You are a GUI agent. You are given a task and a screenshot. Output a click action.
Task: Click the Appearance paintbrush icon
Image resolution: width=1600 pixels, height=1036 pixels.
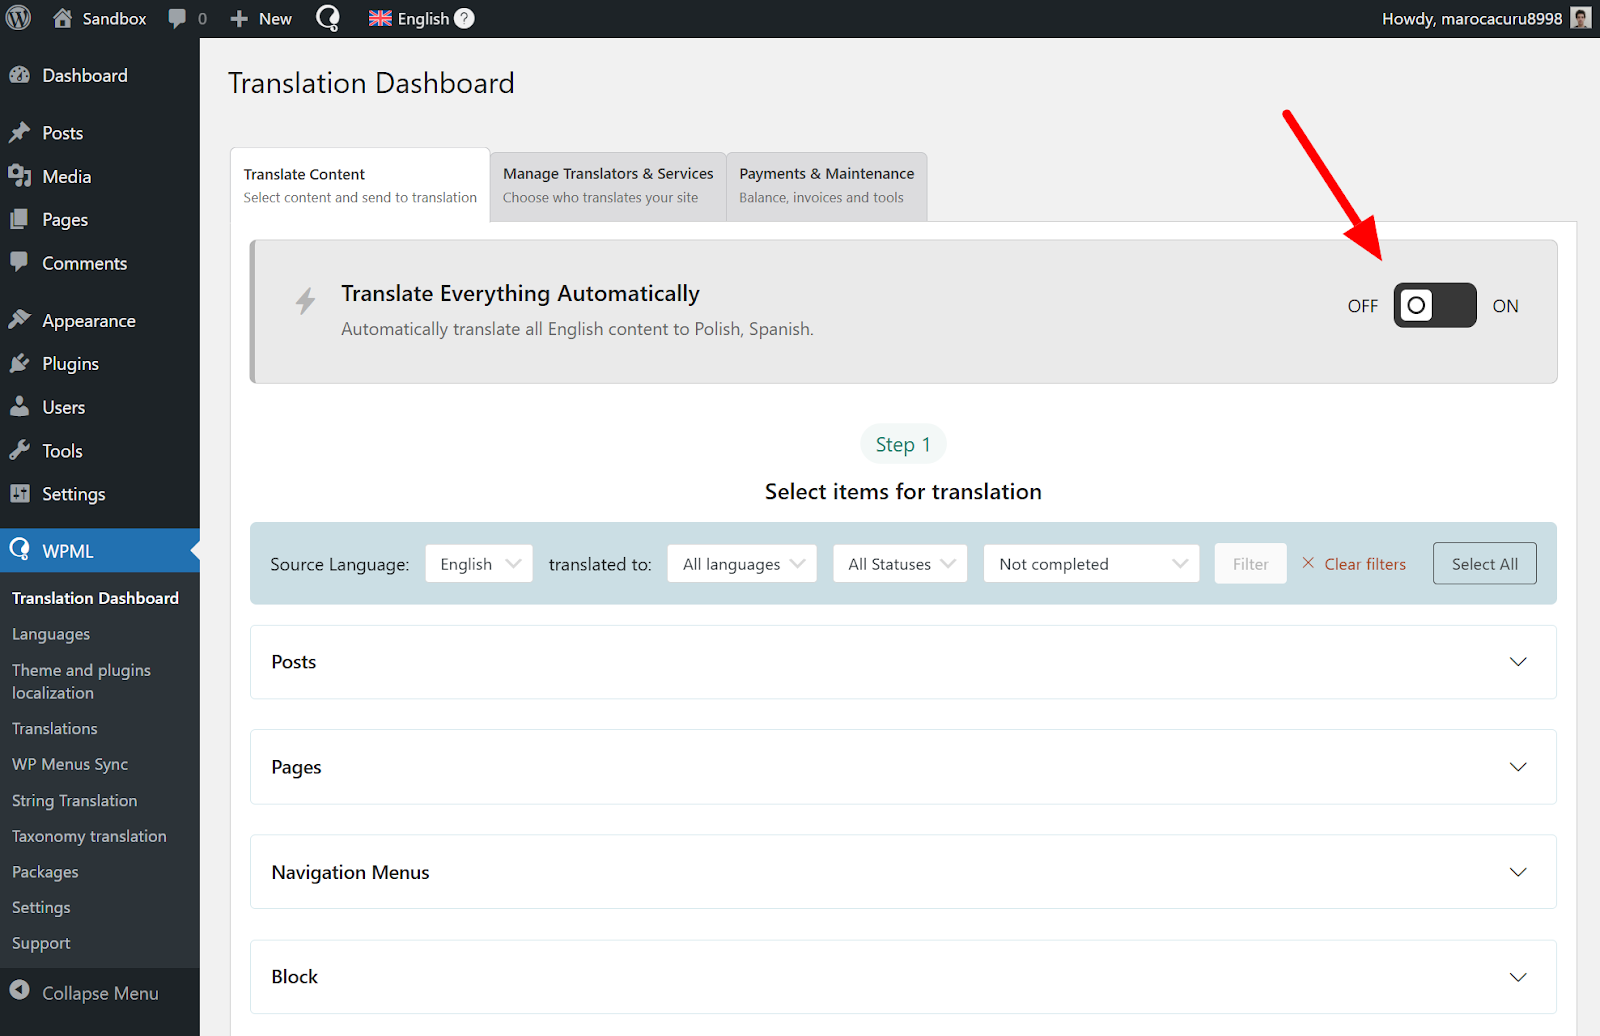coord(19,320)
